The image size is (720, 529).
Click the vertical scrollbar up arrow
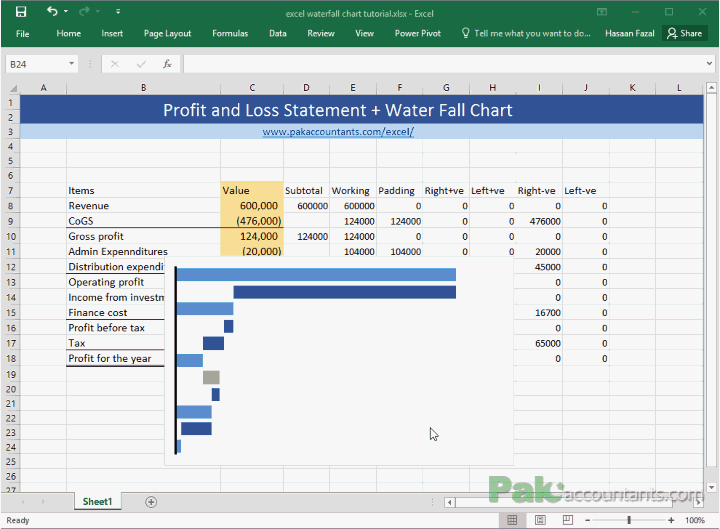tap(711, 87)
